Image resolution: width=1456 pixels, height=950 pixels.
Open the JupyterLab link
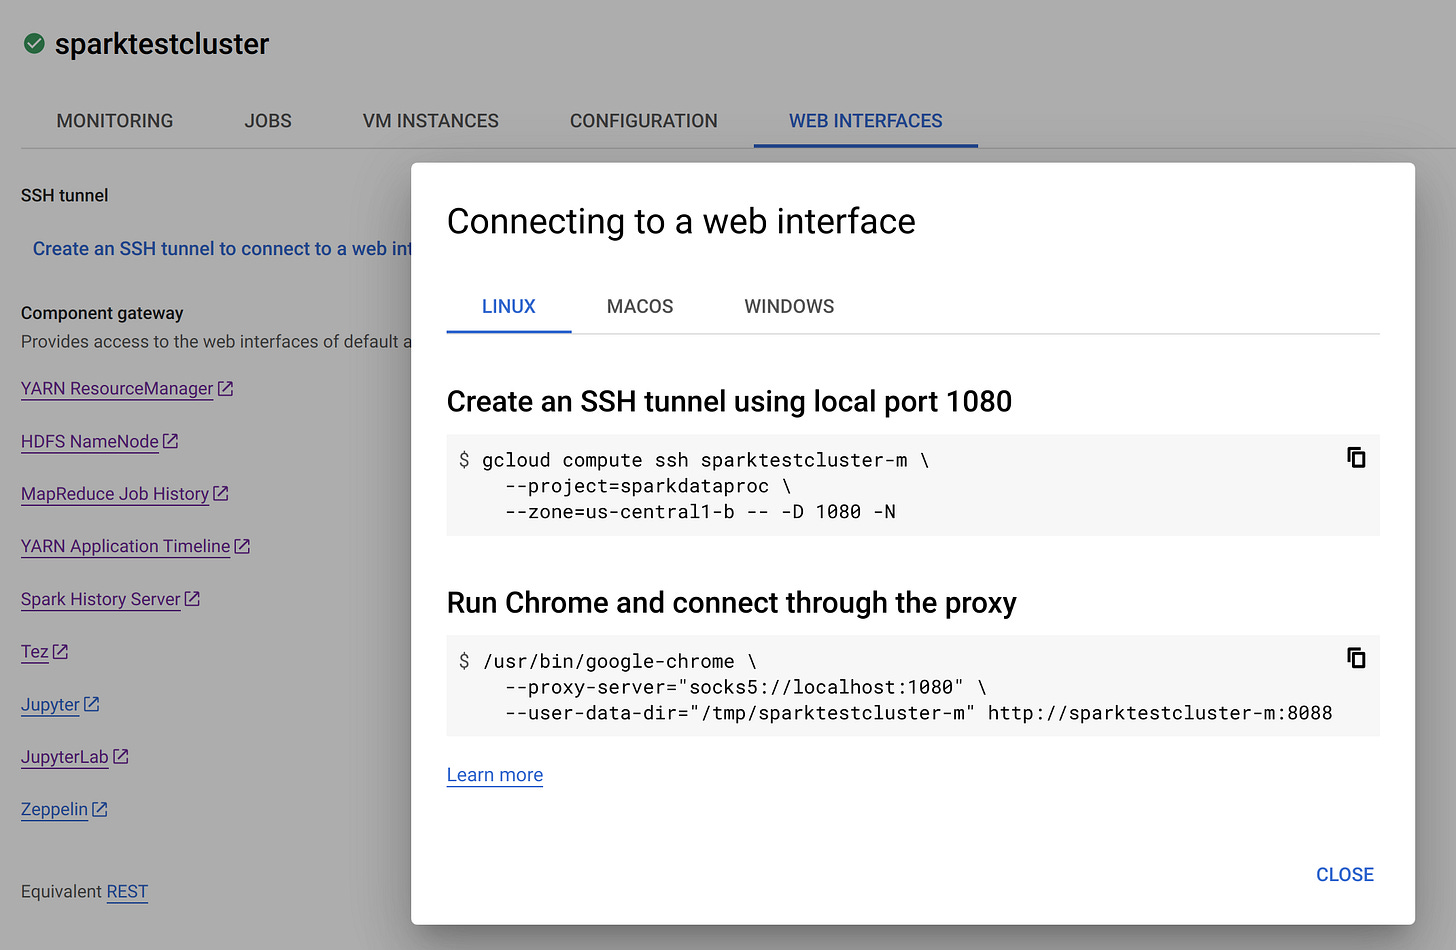point(65,757)
